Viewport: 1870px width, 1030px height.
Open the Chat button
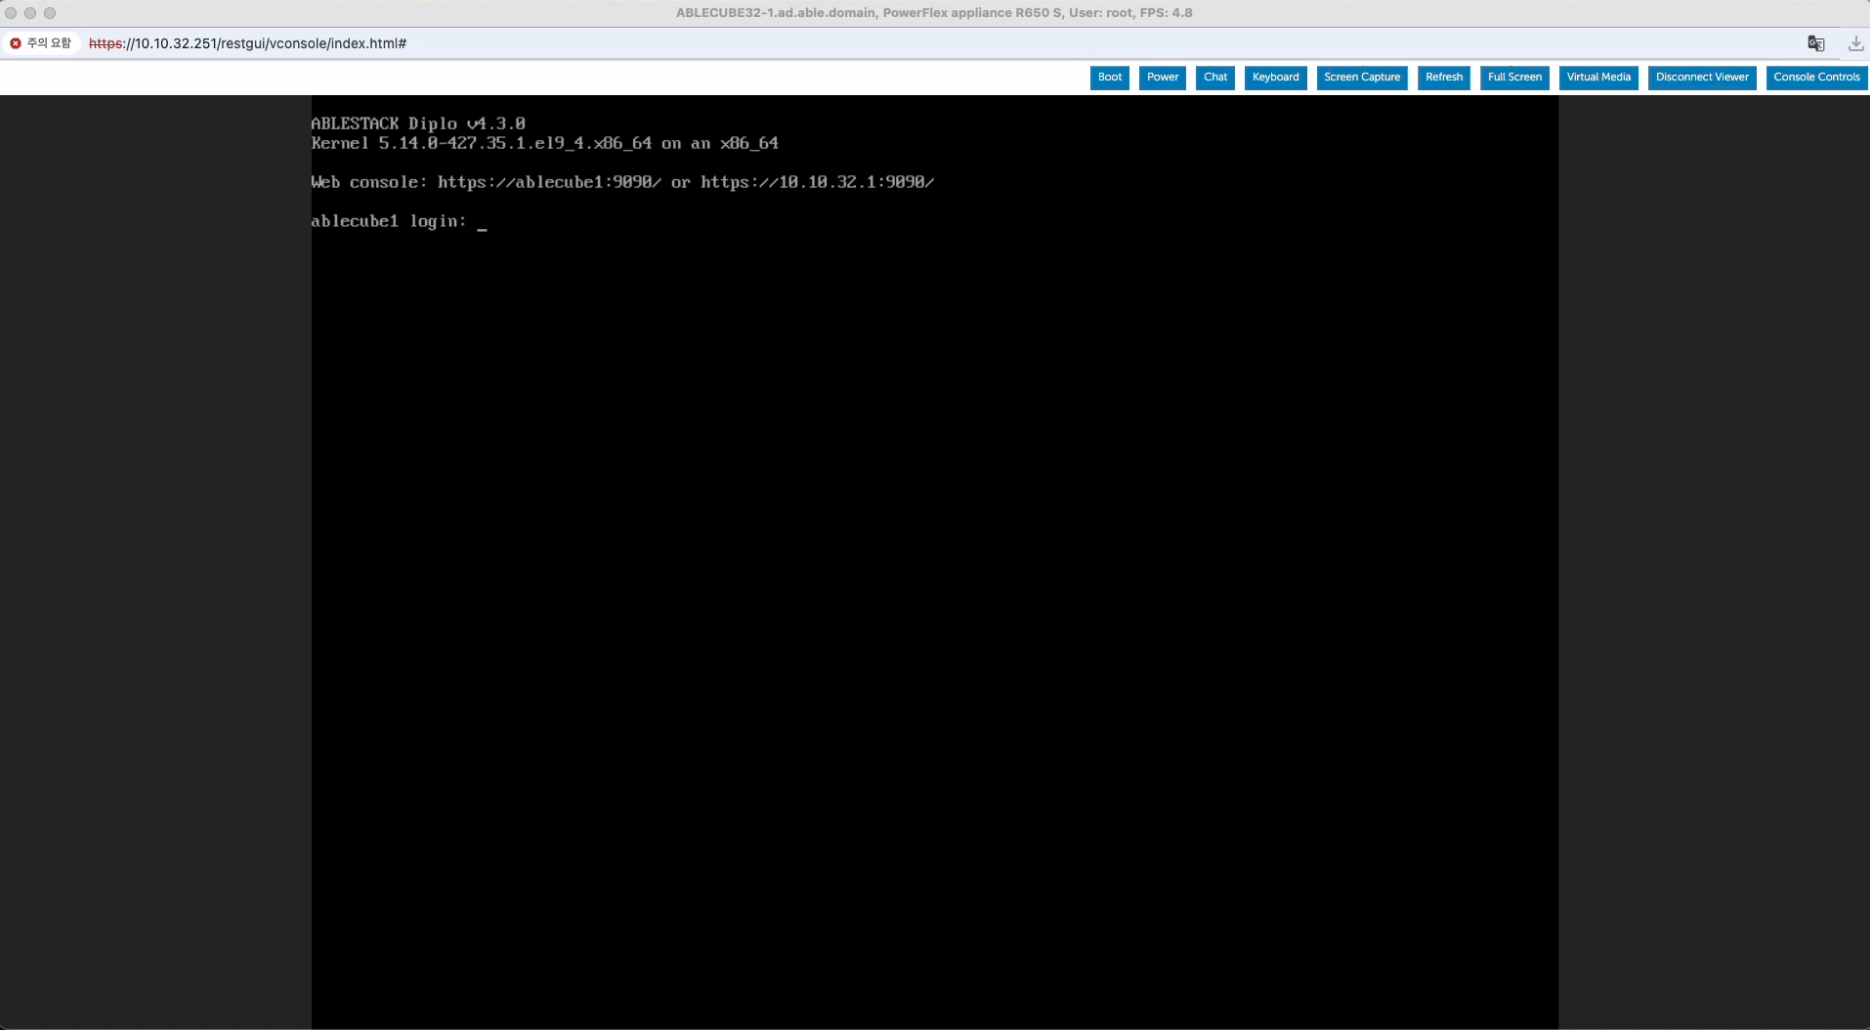pos(1215,78)
